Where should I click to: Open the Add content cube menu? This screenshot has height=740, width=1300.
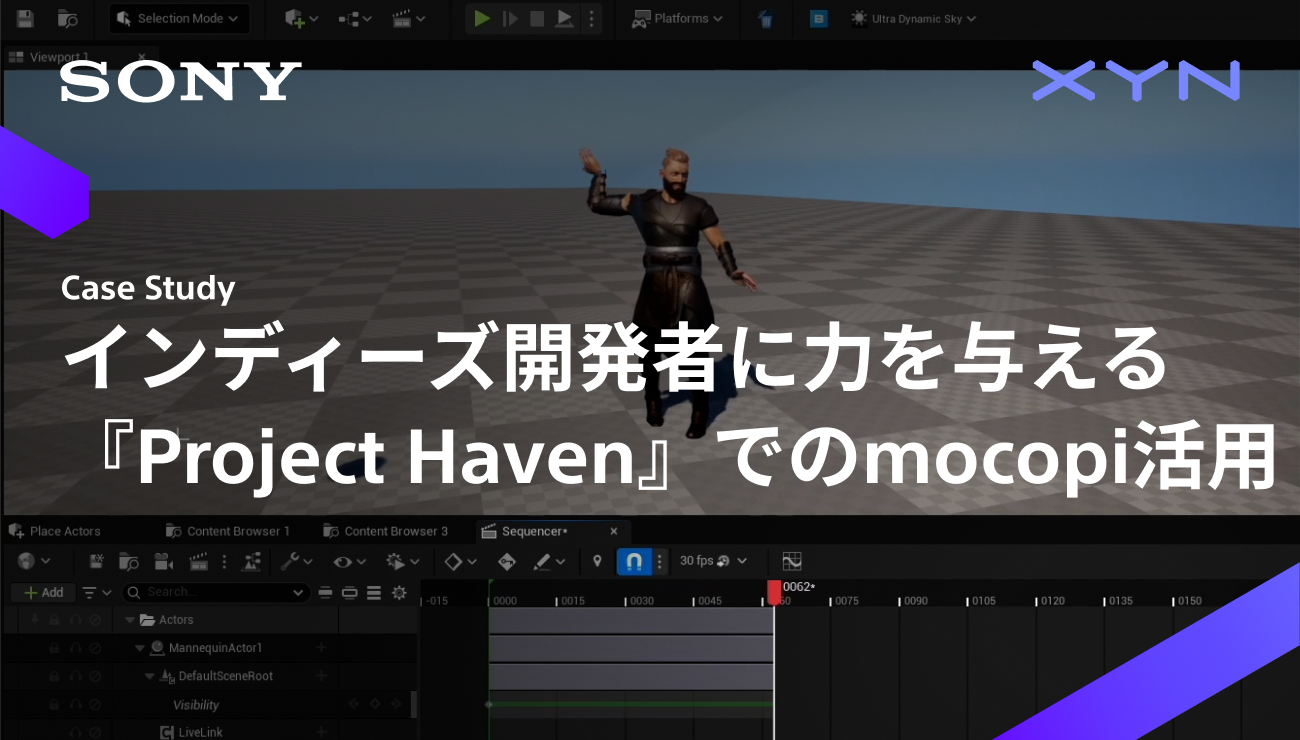301,18
